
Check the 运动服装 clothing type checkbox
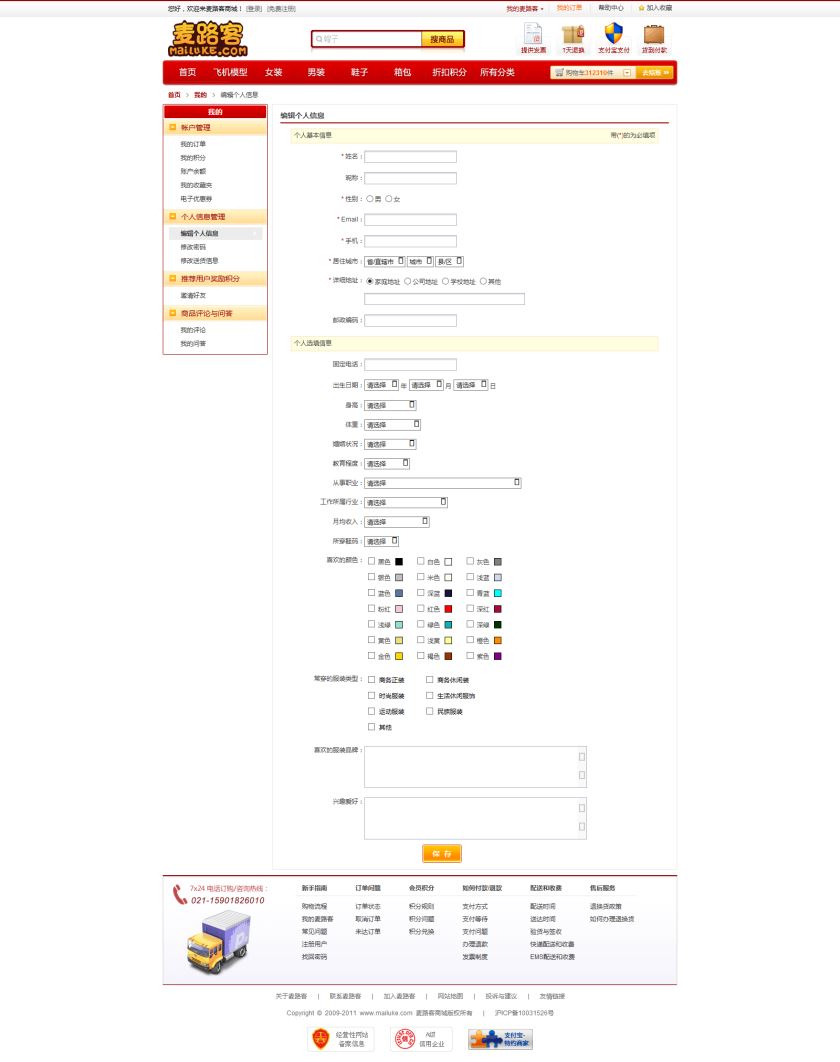tap(371, 711)
